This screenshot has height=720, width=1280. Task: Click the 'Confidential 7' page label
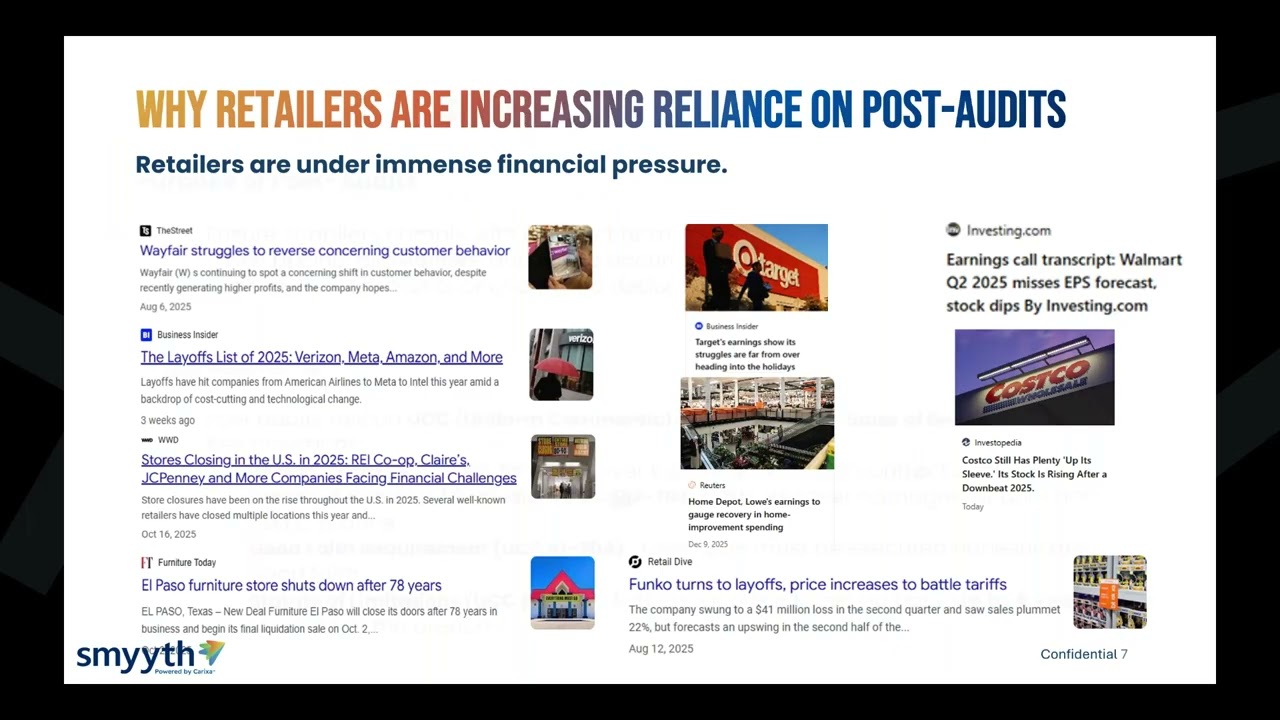tap(1084, 654)
